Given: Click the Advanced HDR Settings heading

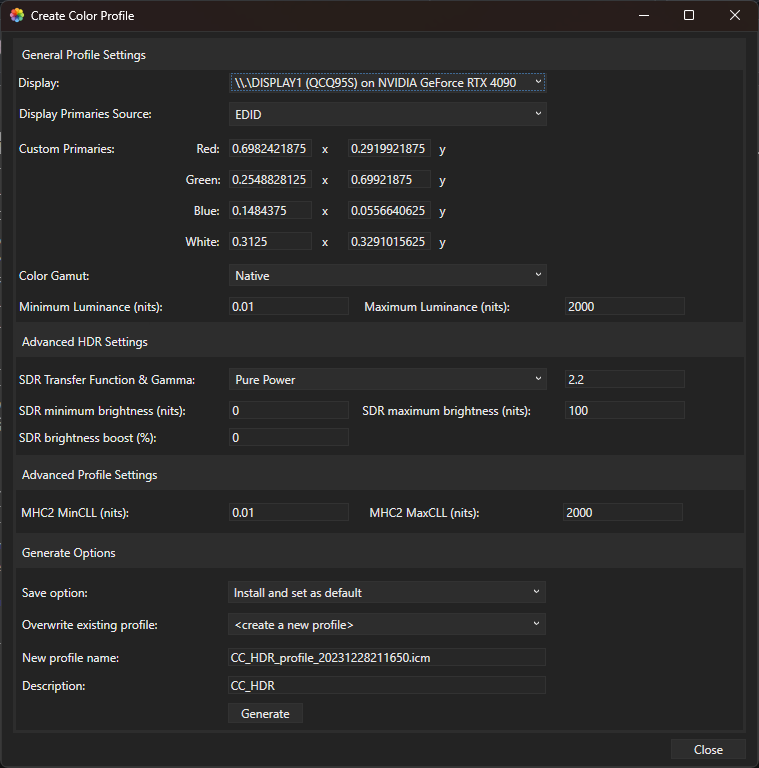Looking at the screenshot, I should (85, 342).
